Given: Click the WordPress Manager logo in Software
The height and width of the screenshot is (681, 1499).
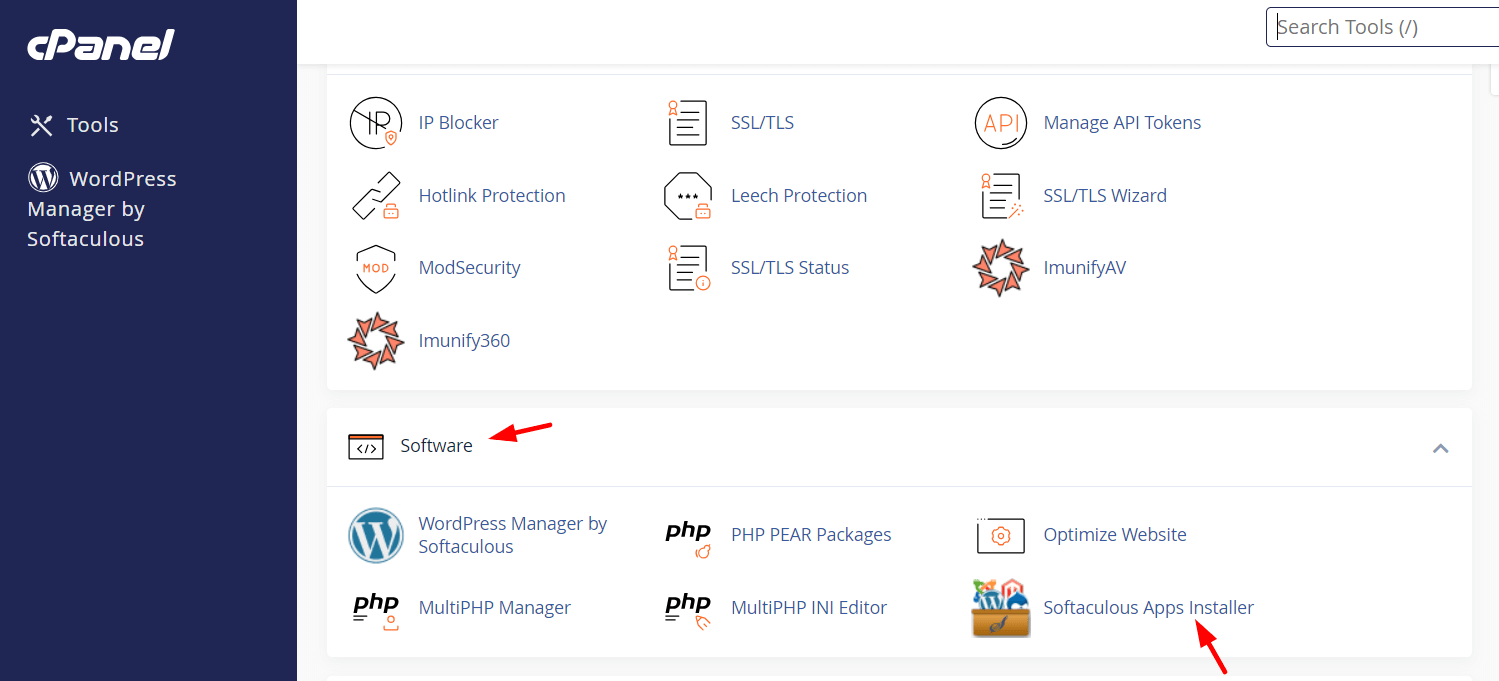Looking at the screenshot, I should 376,535.
